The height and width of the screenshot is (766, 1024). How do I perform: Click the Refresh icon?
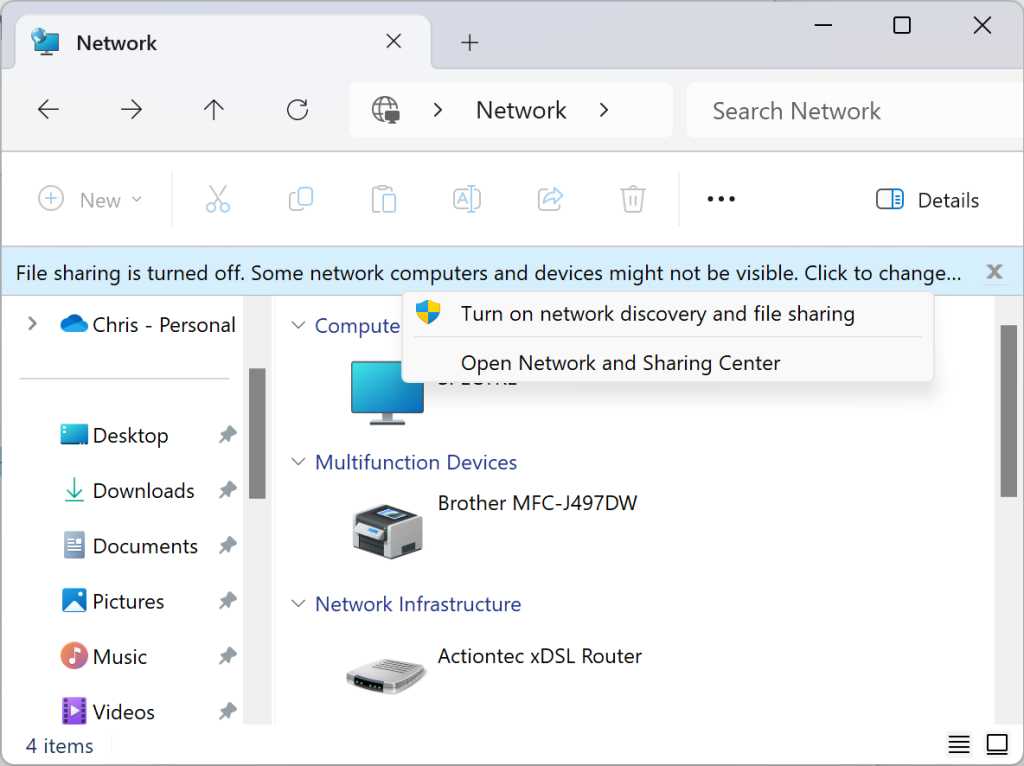click(x=297, y=110)
